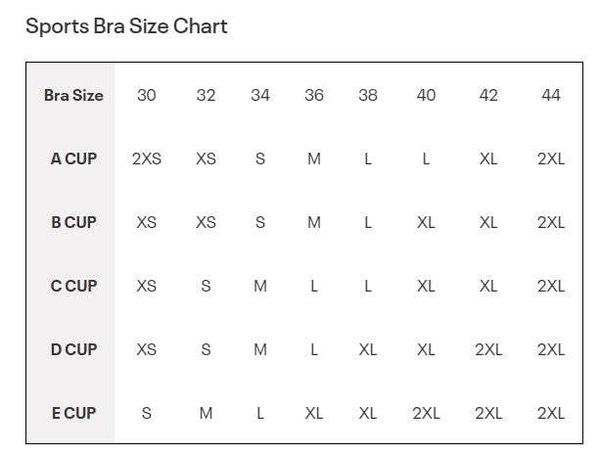Select the bra size 42 column header

point(488,95)
